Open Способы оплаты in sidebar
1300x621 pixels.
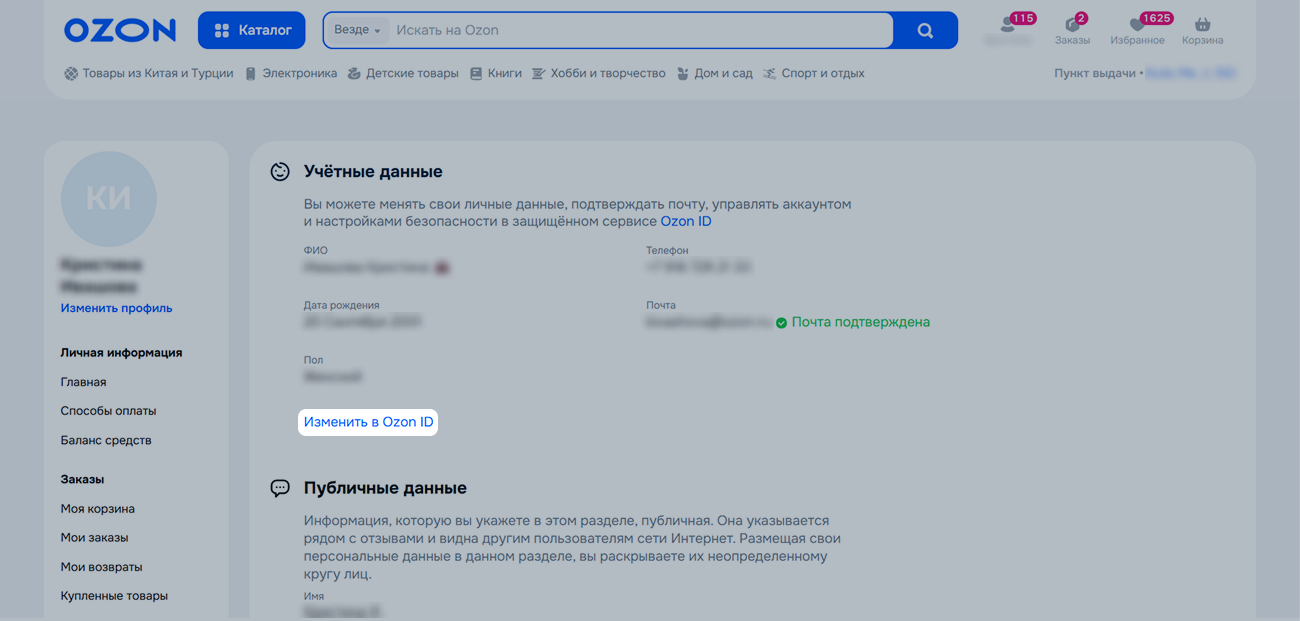[x=108, y=411]
